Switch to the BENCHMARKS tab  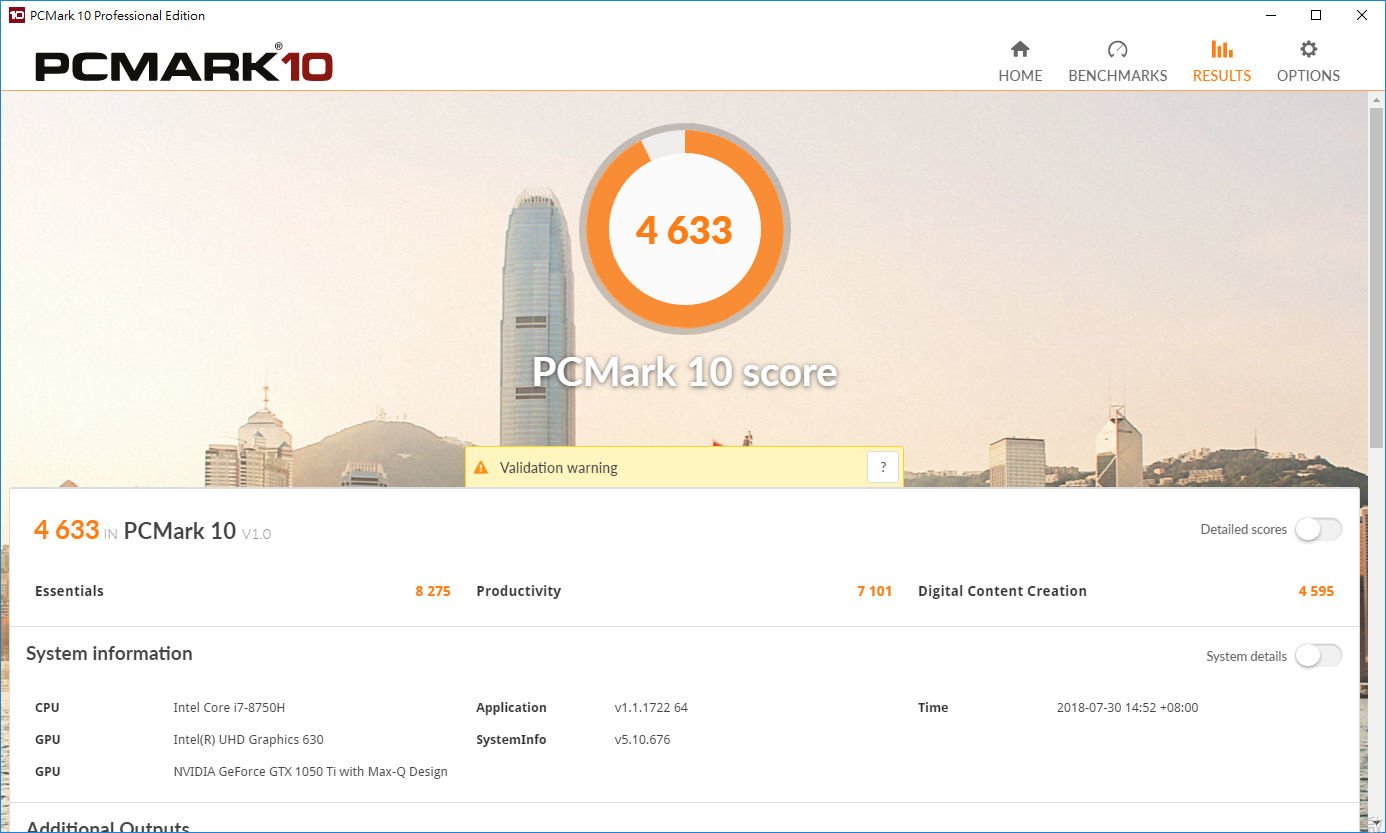coord(1117,62)
